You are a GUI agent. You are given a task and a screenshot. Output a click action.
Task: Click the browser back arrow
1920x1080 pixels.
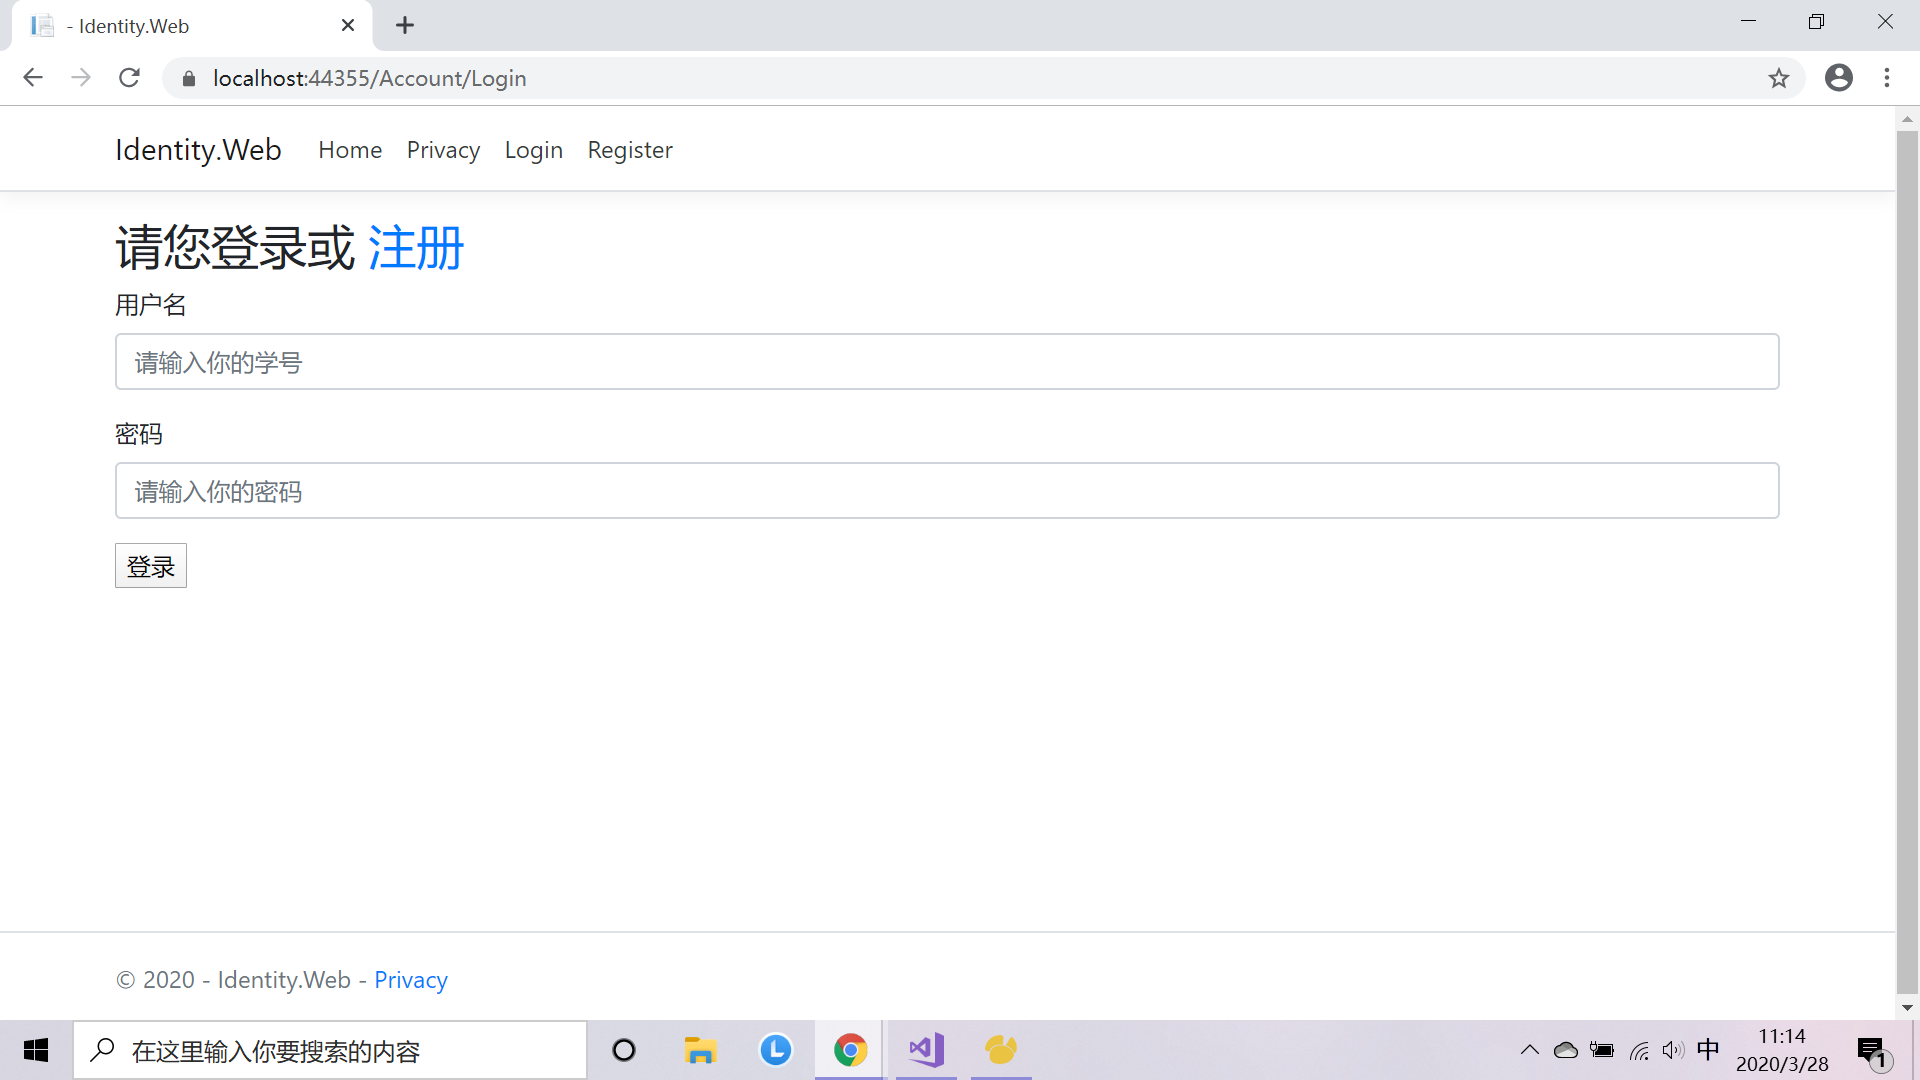(33, 78)
